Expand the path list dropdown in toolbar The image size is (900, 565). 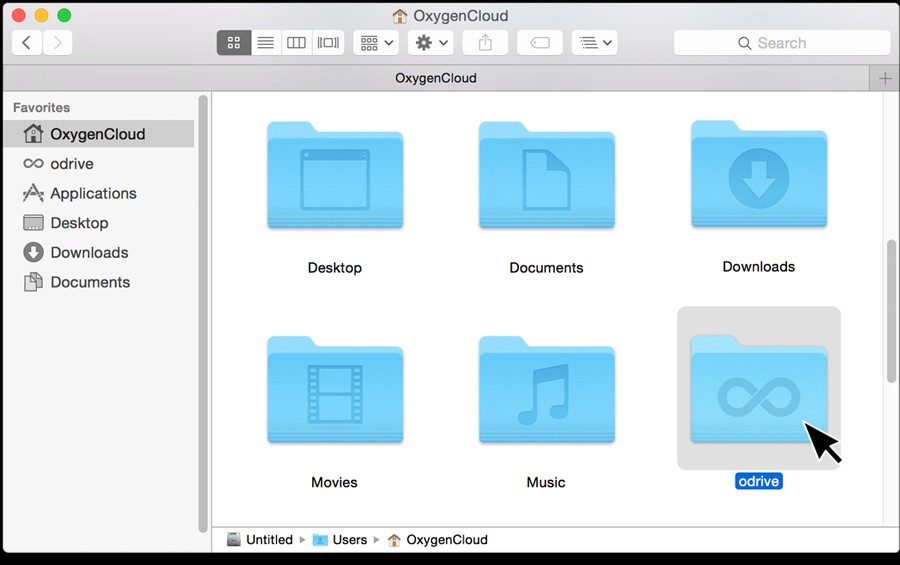pos(595,43)
